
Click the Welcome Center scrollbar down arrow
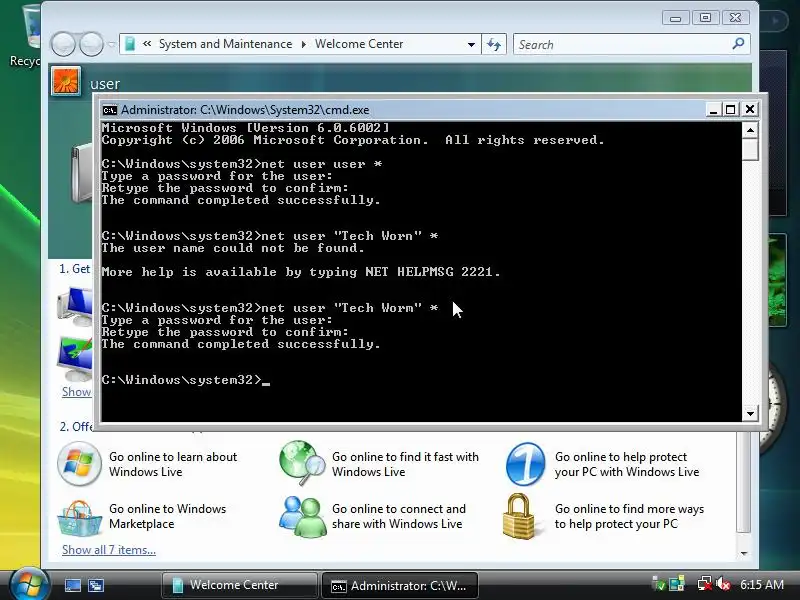[744, 553]
